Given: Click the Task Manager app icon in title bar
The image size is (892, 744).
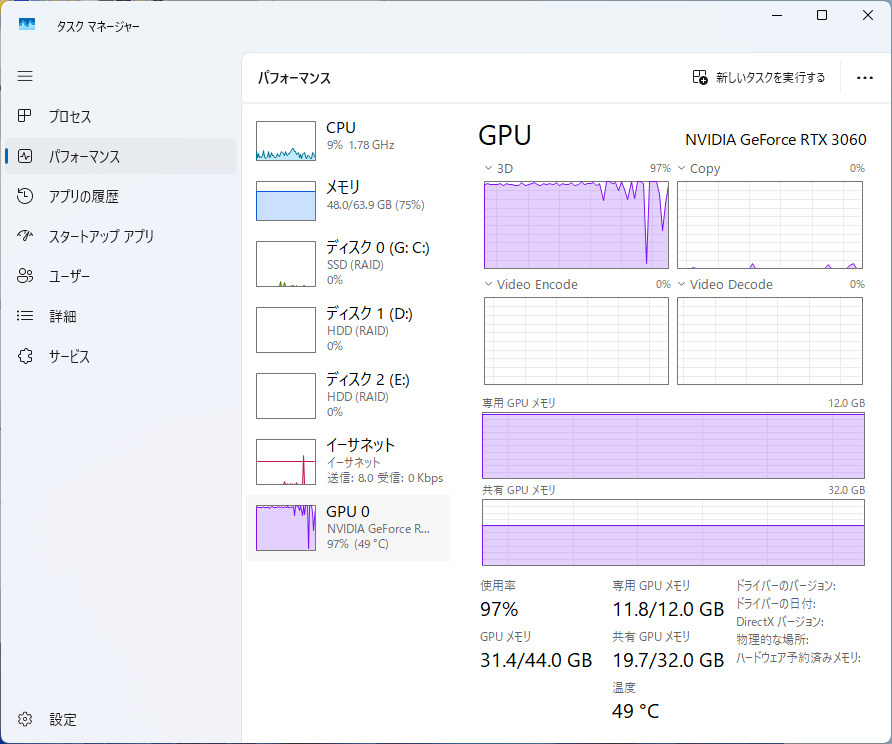Looking at the screenshot, I should [x=27, y=24].
